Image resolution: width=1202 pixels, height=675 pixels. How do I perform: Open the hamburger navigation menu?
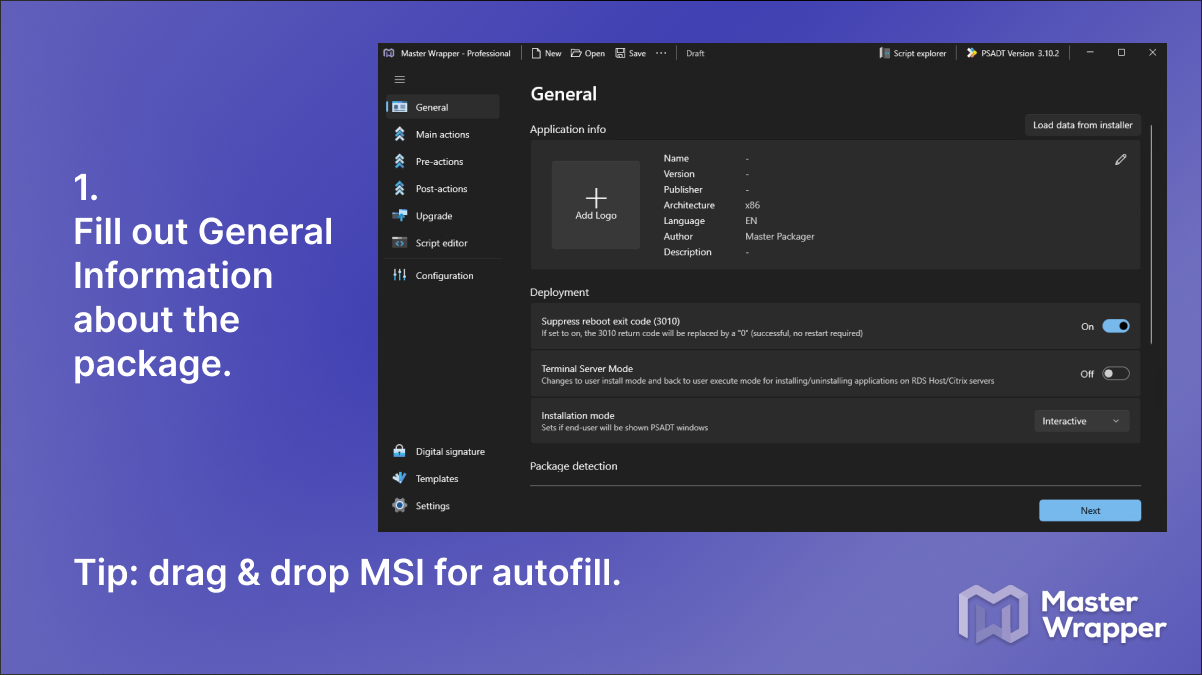pyautogui.click(x=399, y=79)
